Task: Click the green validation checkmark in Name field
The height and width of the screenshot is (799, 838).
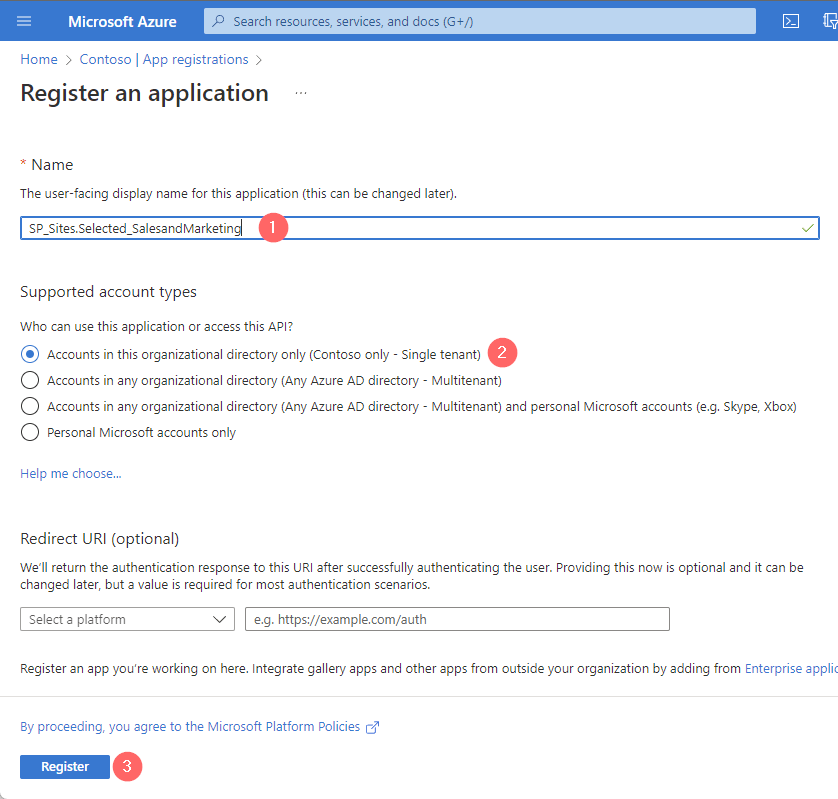Action: pos(806,227)
